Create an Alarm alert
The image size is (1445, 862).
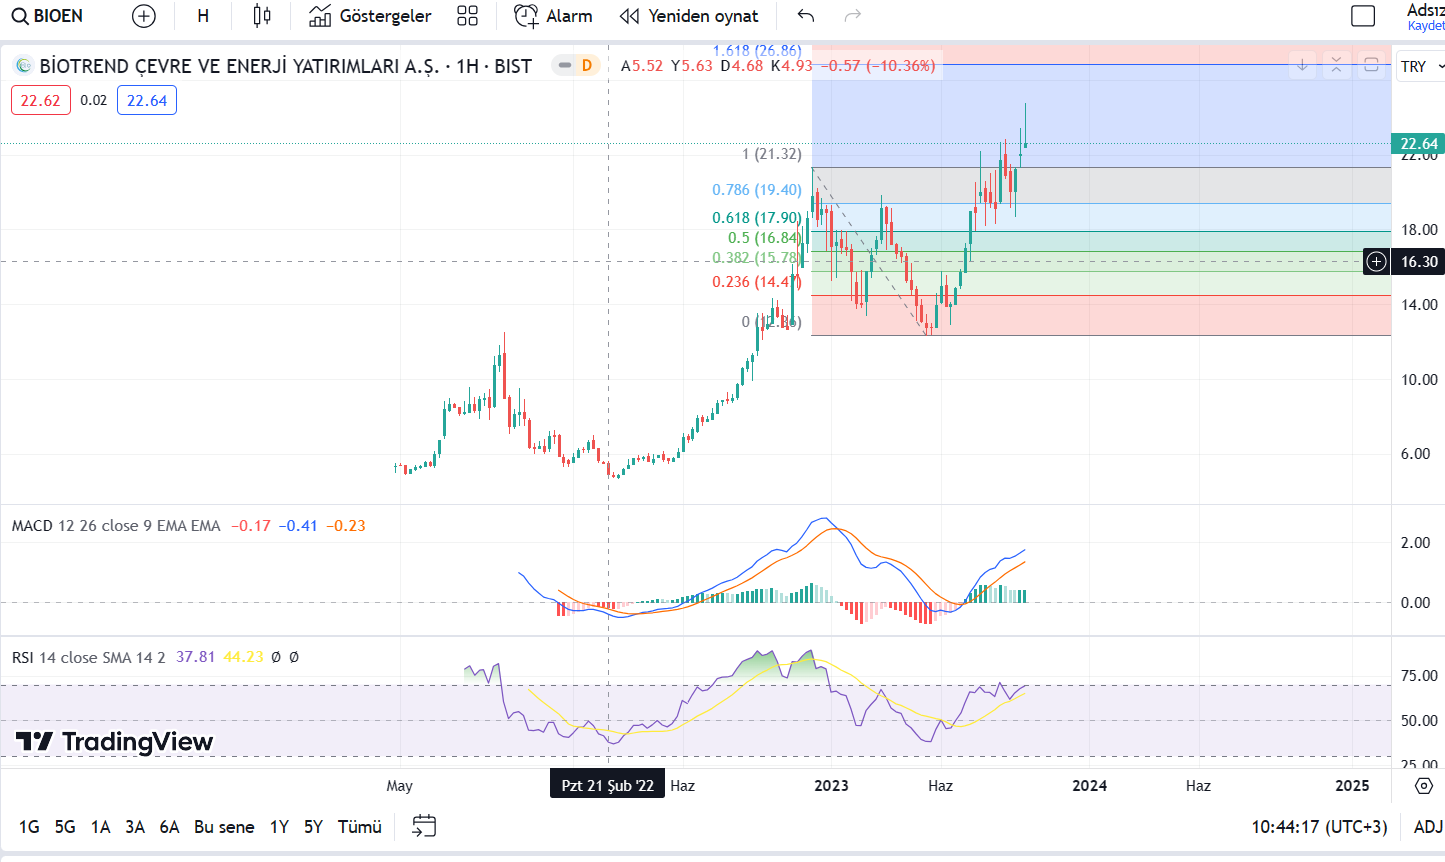[x=553, y=16]
